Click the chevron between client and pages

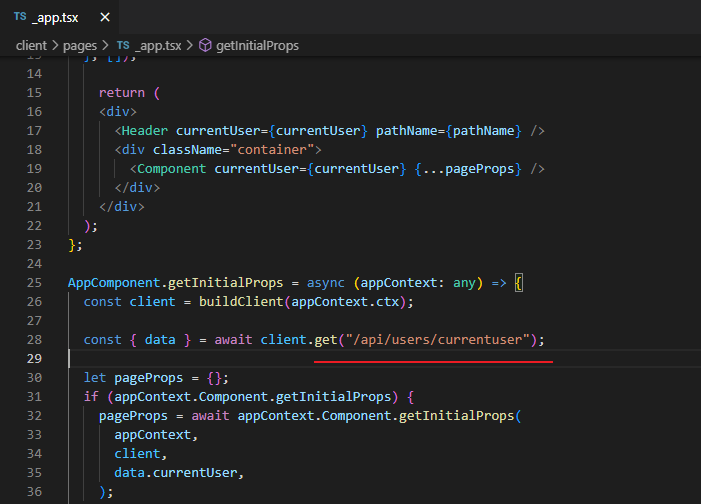pyautogui.click(x=57, y=45)
